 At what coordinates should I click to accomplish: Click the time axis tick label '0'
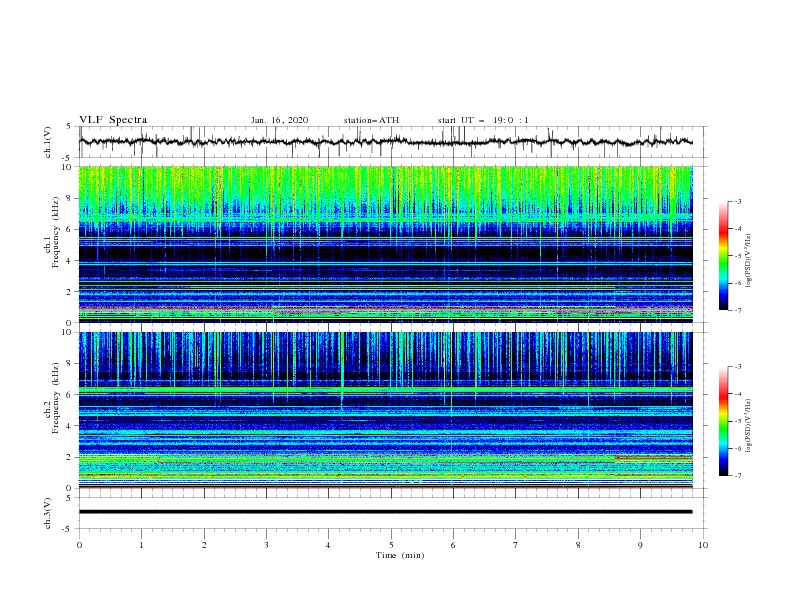[79, 545]
